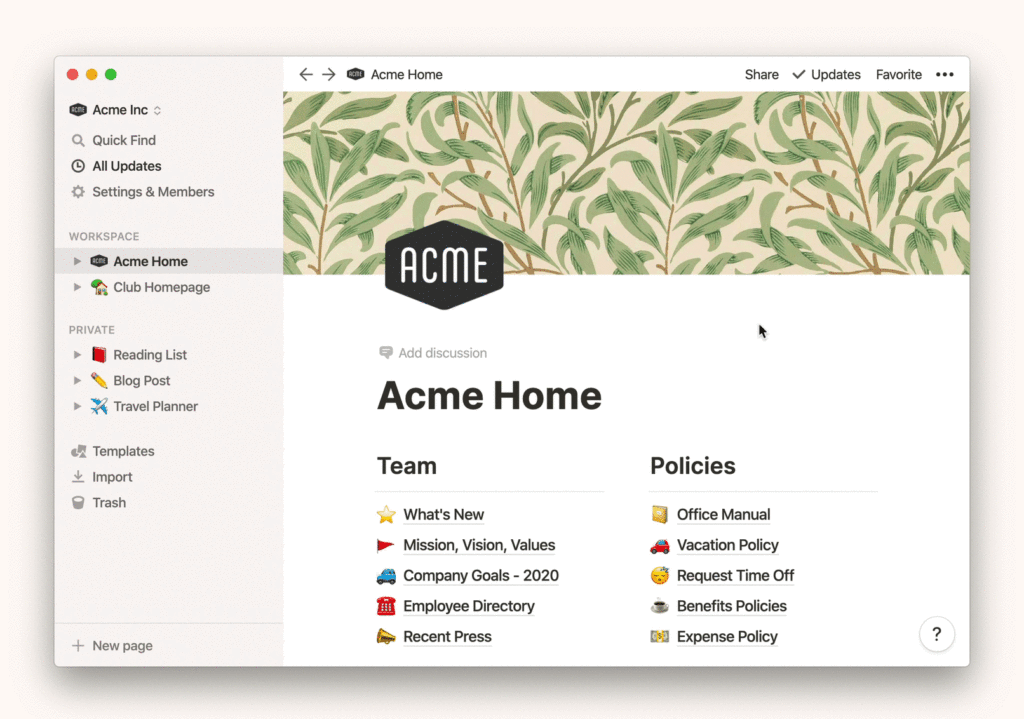Open the question mark help button
Viewport: 1024px width, 719px height.
click(936, 634)
